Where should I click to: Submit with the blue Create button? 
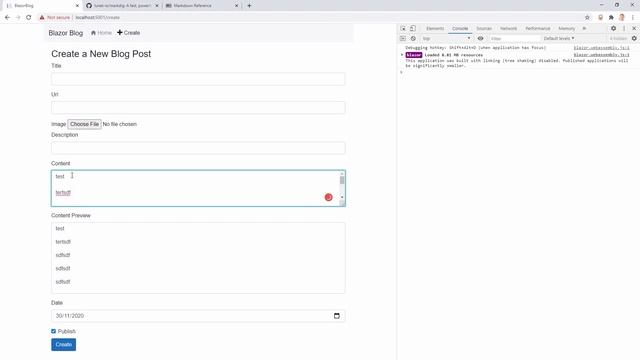(x=64, y=344)
